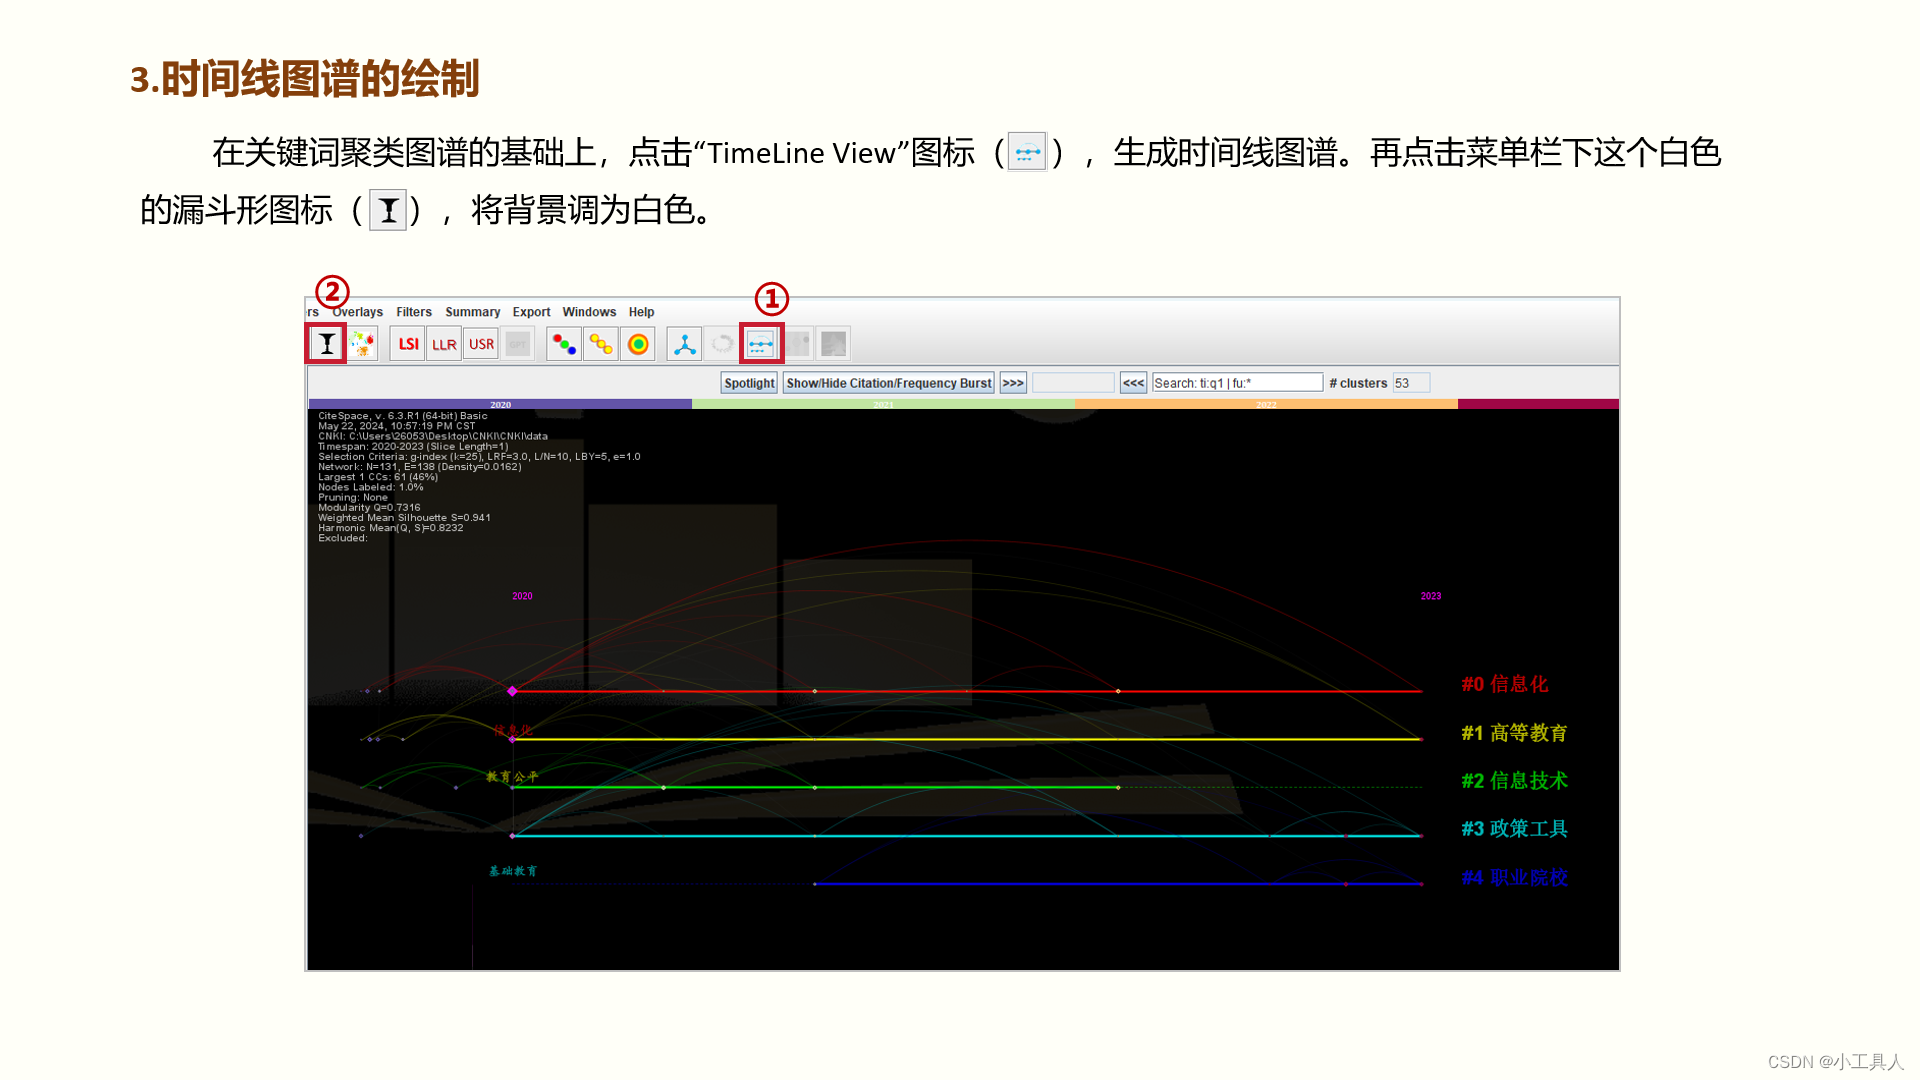Toggle the Spotlight button
The height and width of the screenshot is (1080, 1920).
point(749,383)
